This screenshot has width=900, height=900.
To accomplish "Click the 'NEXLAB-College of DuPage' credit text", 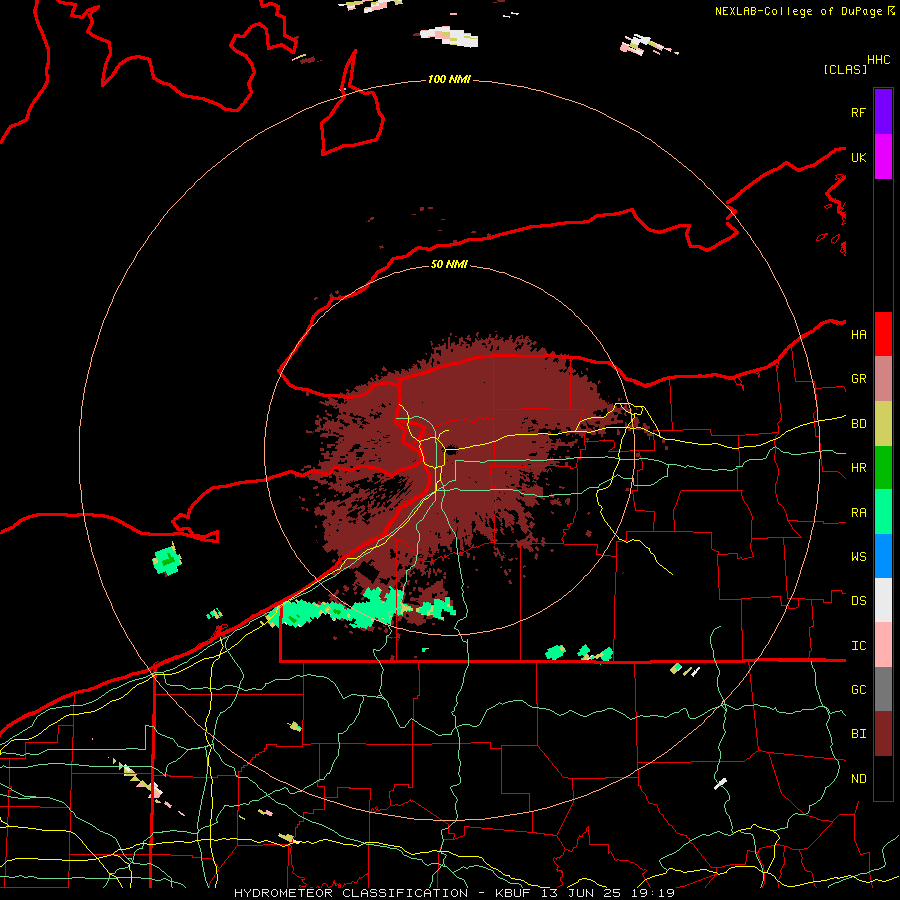I will (x=800, y=11).
